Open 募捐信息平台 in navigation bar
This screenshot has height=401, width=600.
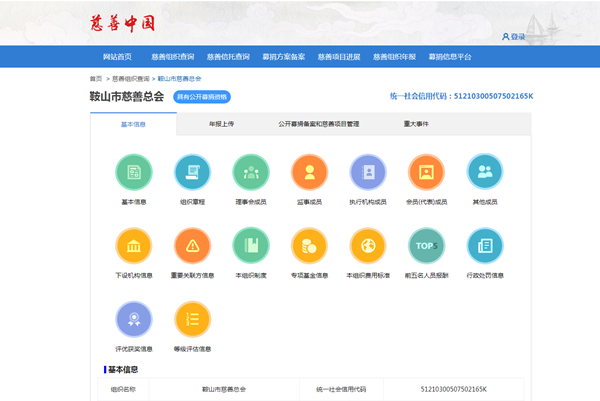click(450, 57)
